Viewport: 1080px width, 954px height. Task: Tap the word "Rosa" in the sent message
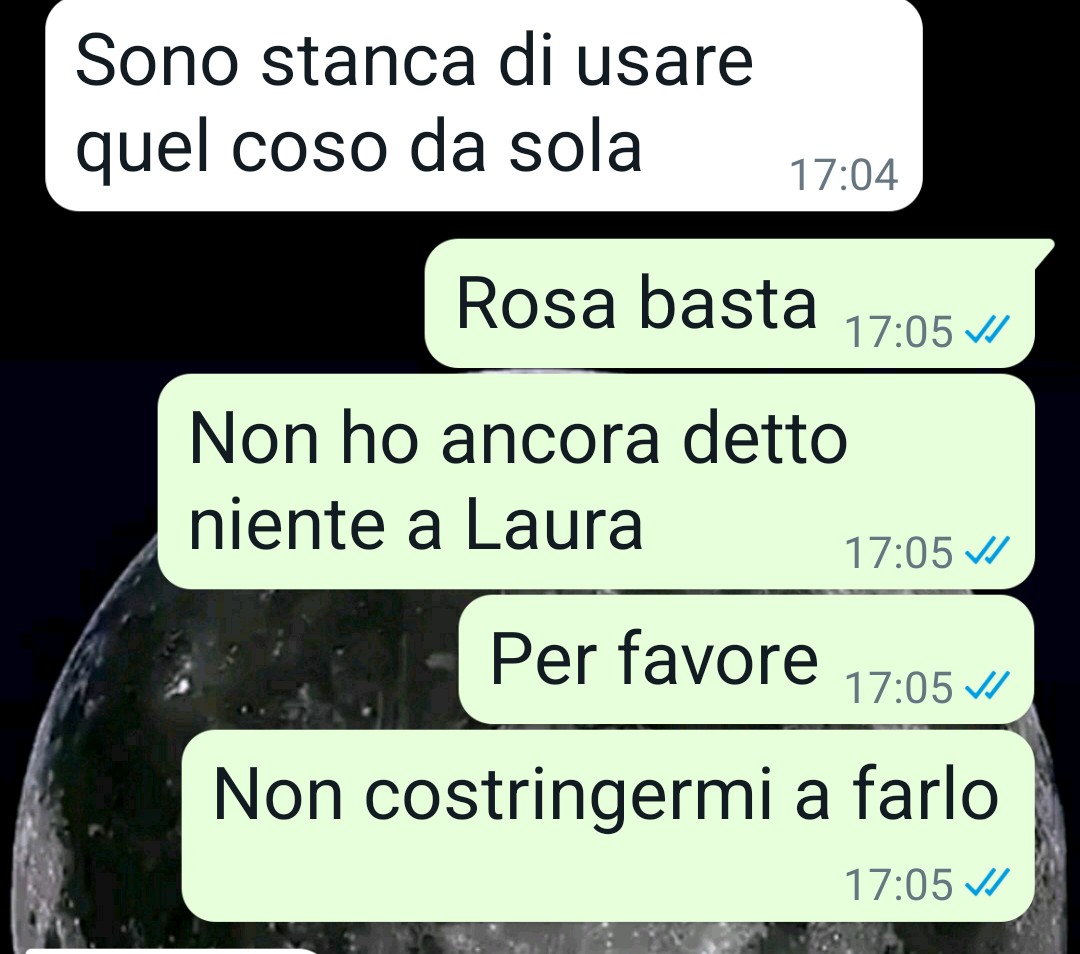point(535,304)
